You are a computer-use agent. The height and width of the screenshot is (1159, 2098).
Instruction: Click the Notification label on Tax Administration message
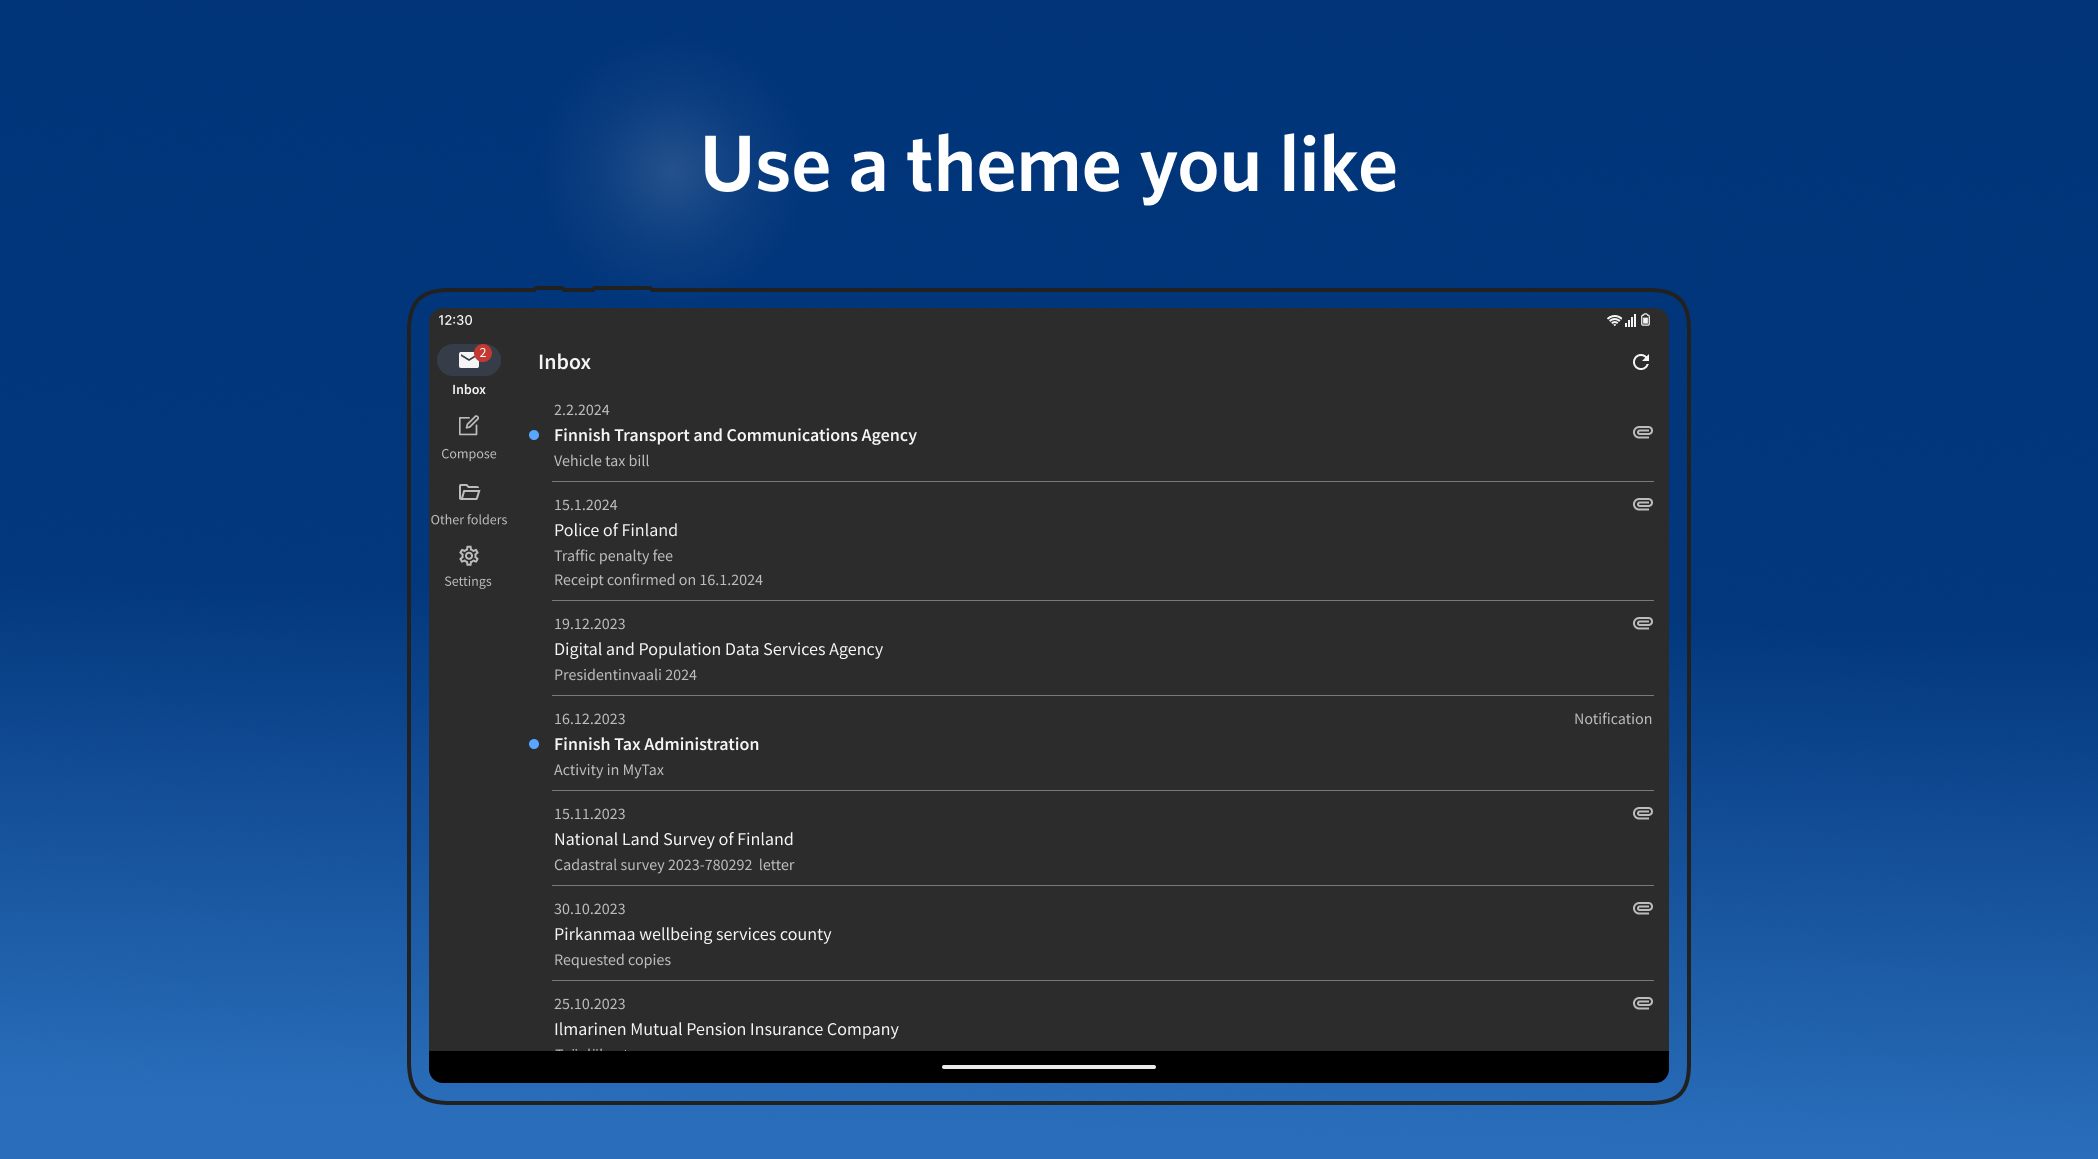click(1612, 719)
